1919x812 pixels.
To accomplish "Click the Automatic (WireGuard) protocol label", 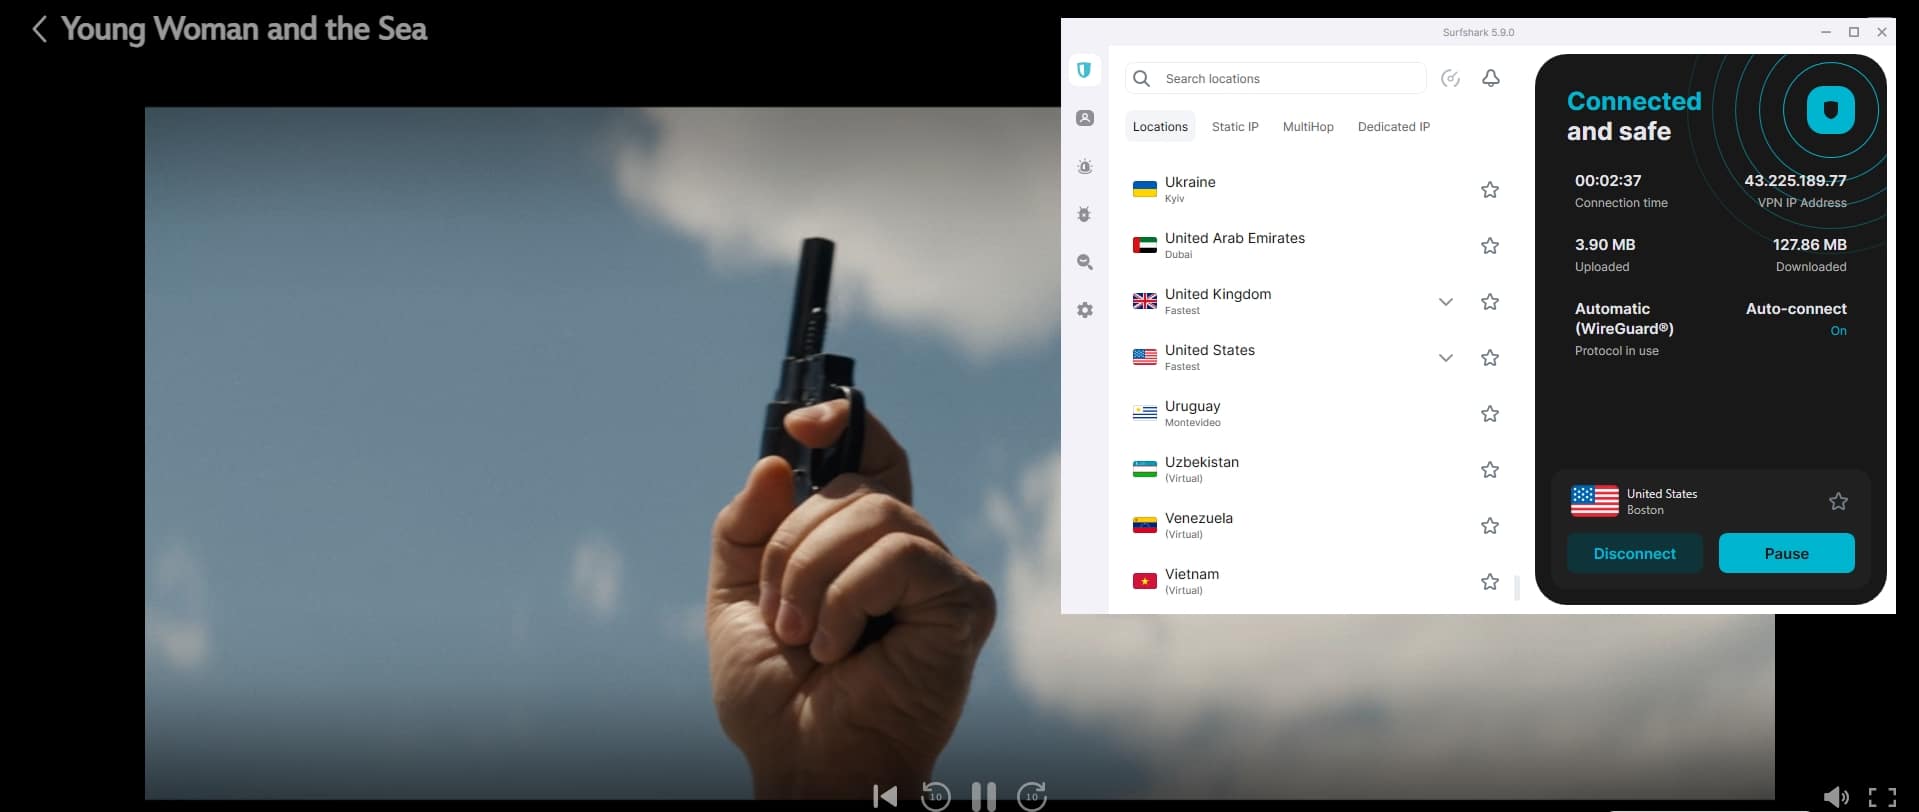I will pyautogui.click(x=1624, y=318).
